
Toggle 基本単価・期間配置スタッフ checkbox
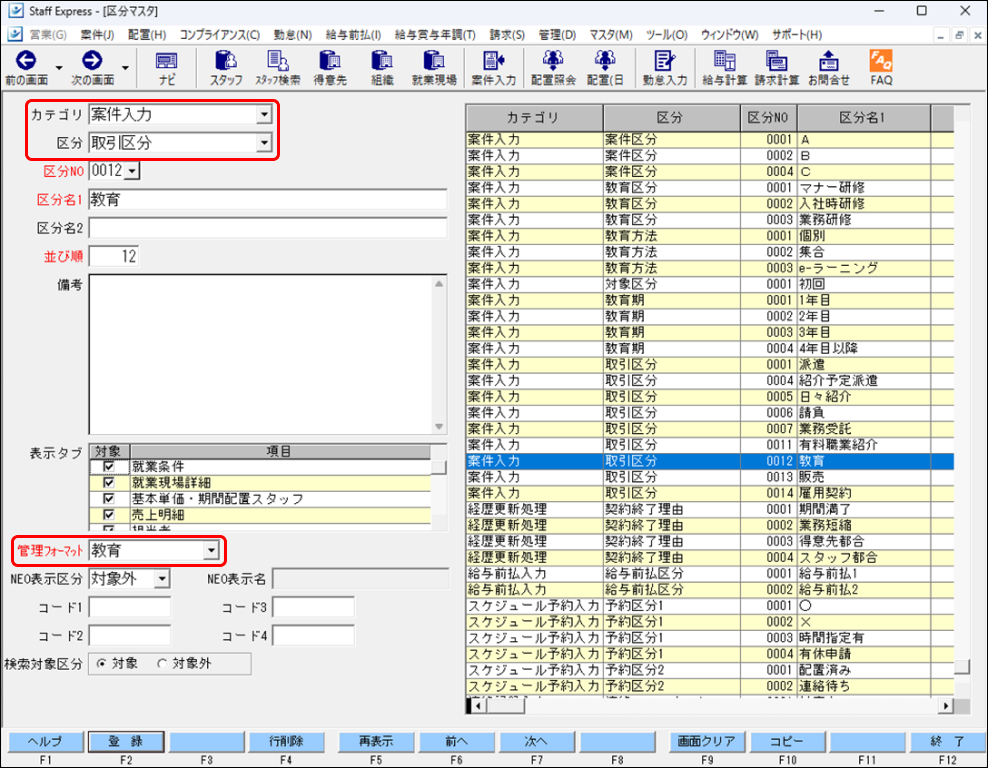click(x=109, y=498)
